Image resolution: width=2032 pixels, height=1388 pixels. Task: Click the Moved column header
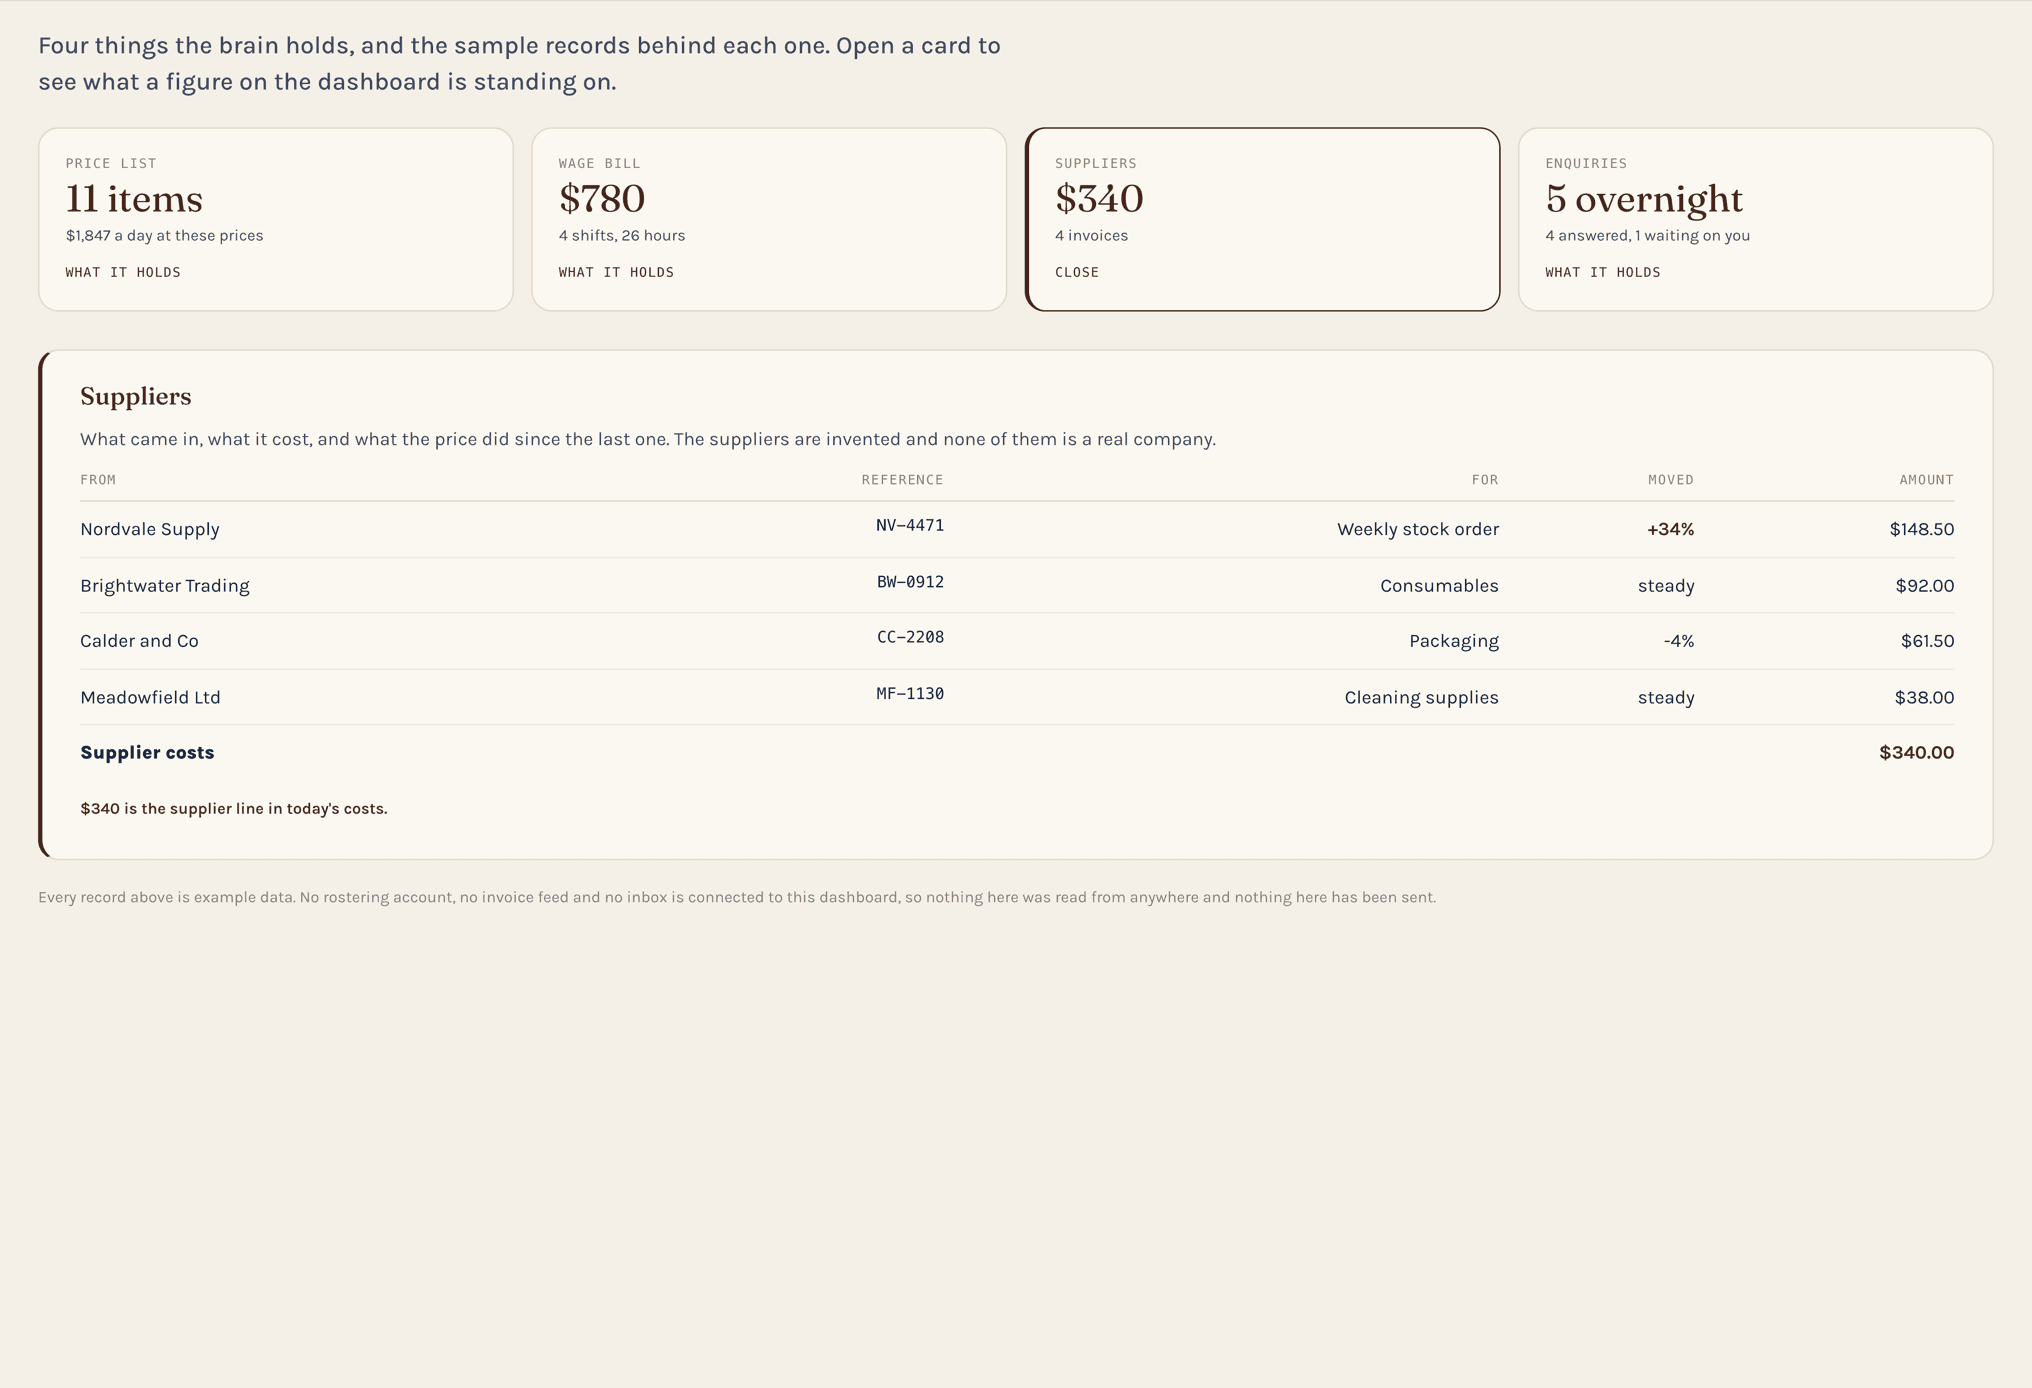(x=1671, y=480)
